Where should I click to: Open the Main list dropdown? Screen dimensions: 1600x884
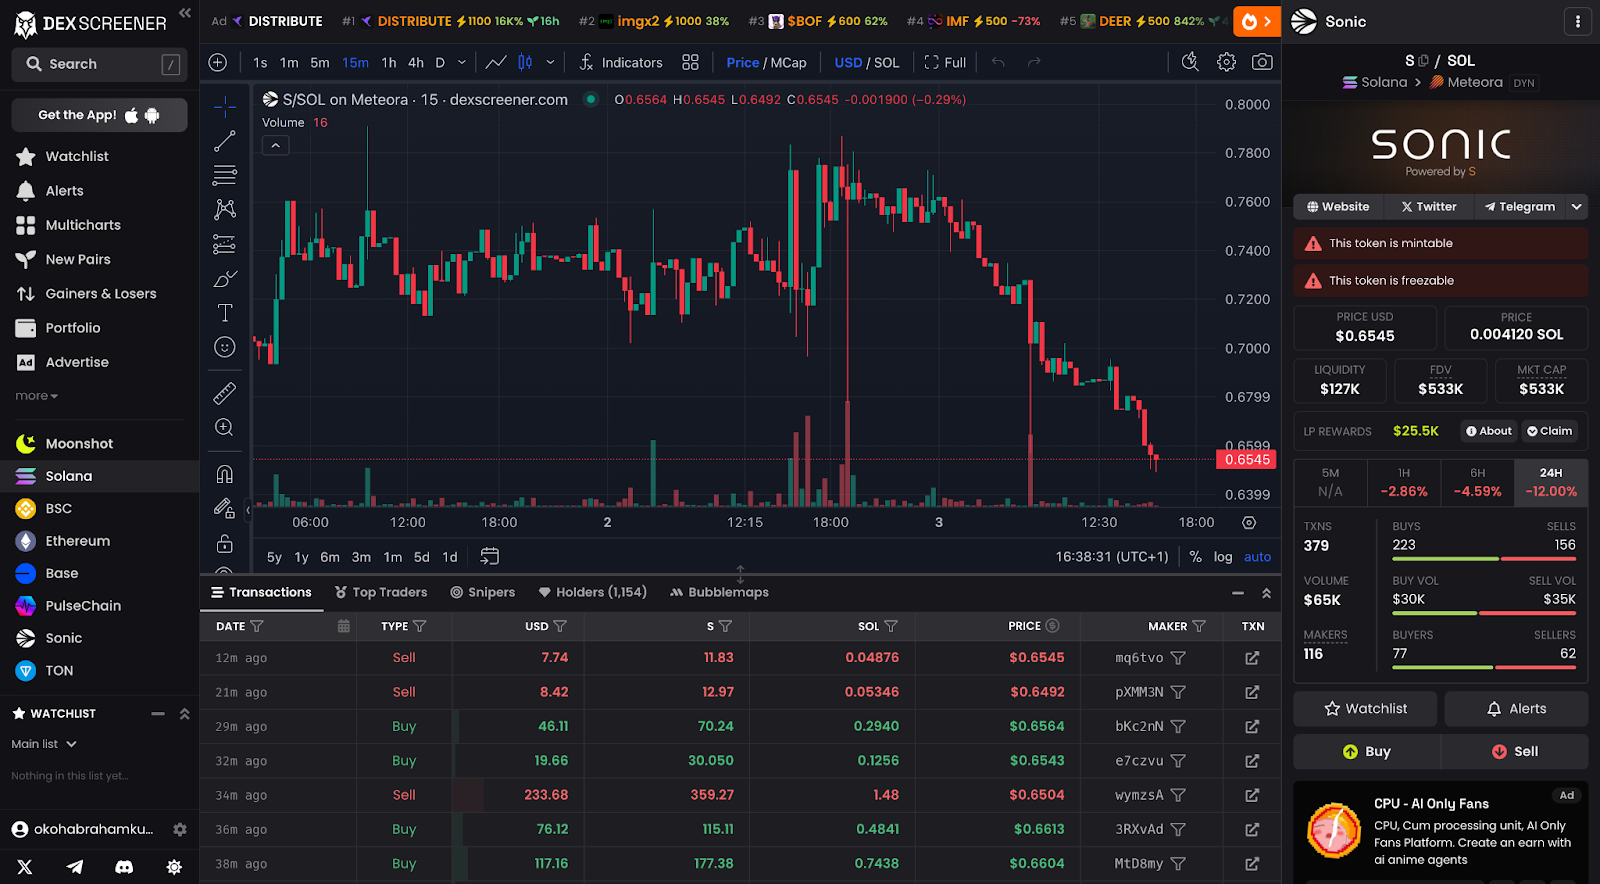[44, 744]
